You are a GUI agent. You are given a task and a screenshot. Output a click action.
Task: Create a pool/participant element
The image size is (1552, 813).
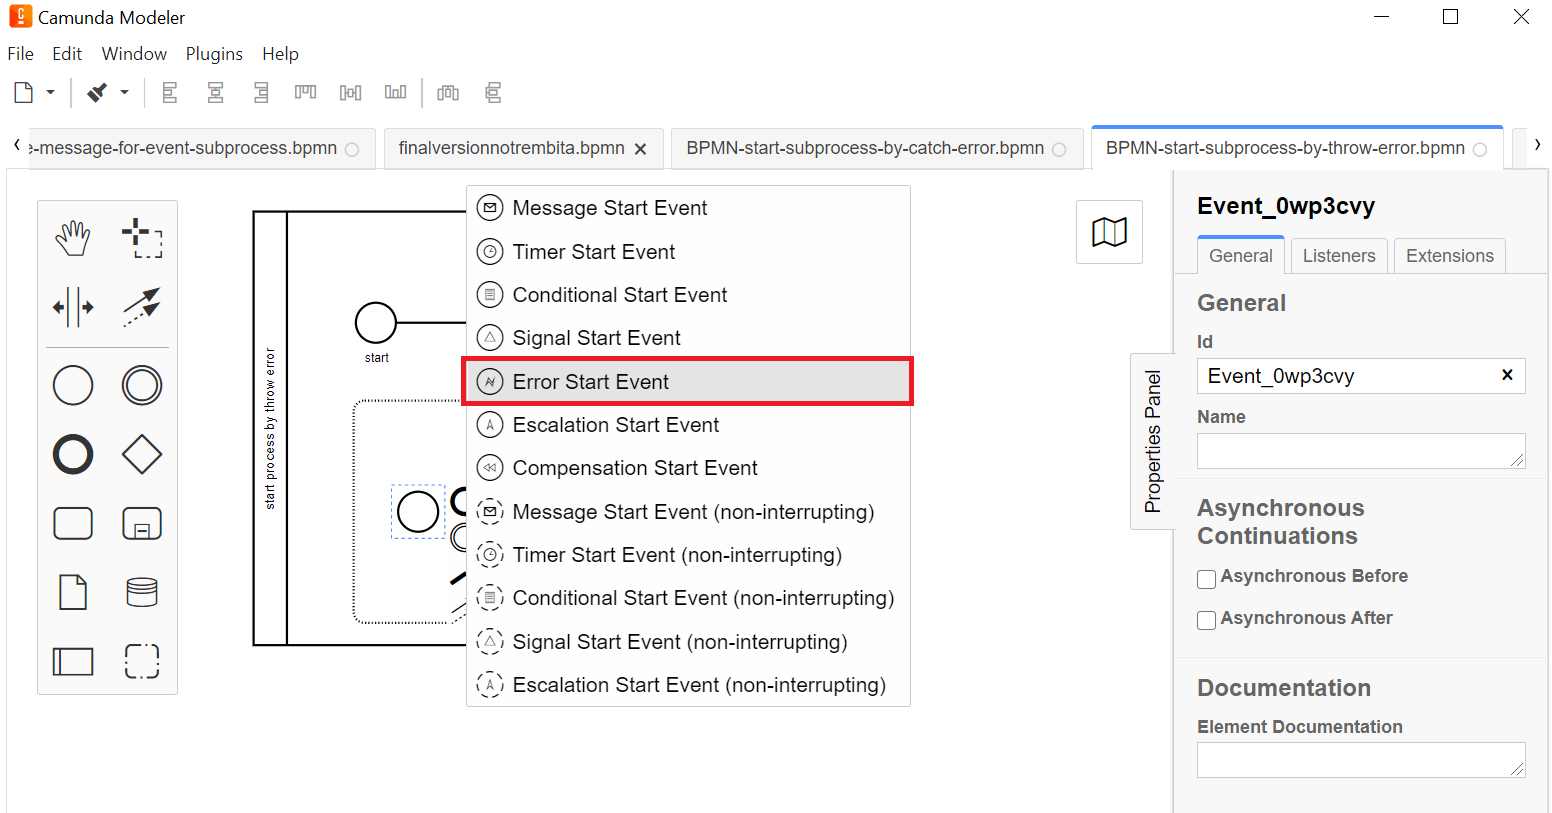pyautogui.click(x=73, y=661)
